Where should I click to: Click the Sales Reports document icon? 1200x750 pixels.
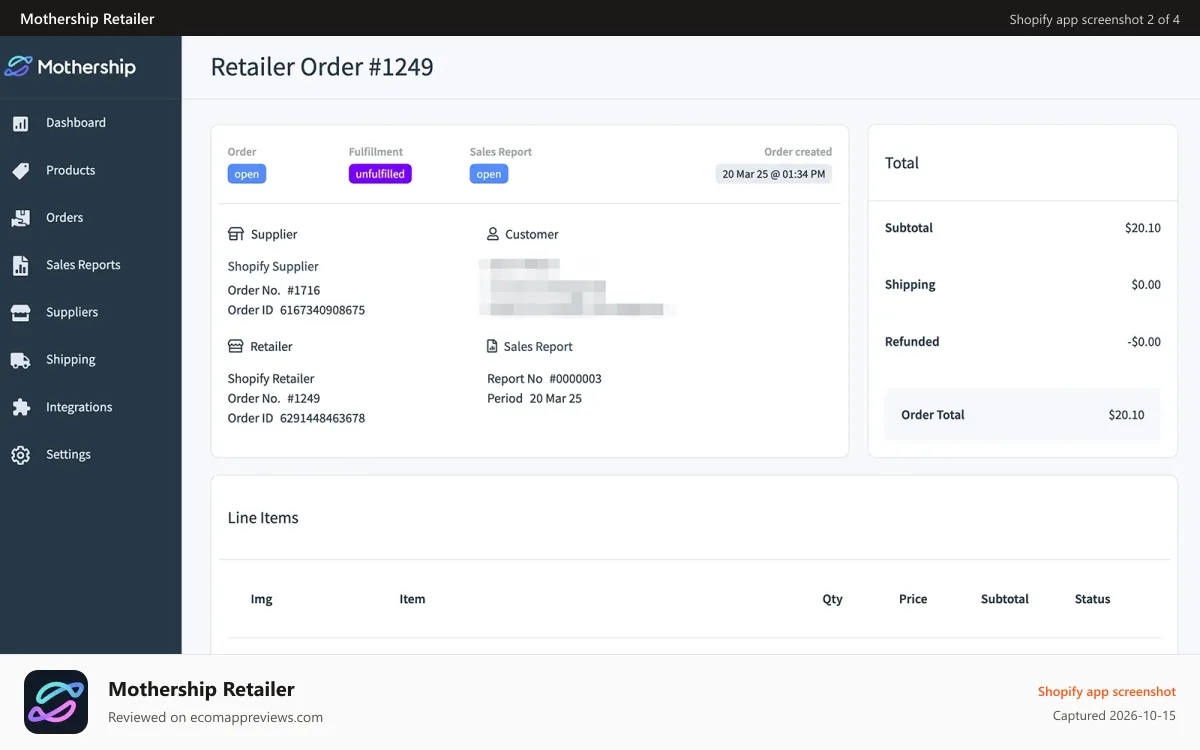coord(20,265)
